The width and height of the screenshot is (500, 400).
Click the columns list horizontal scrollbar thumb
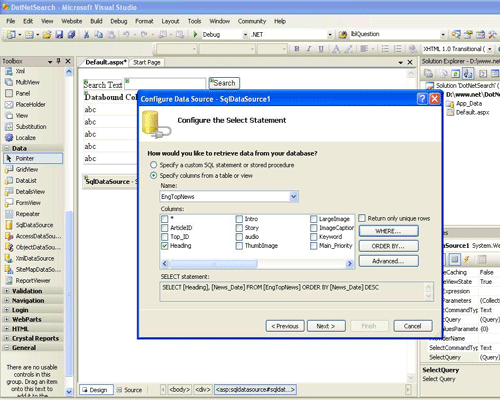click(213, 264)
